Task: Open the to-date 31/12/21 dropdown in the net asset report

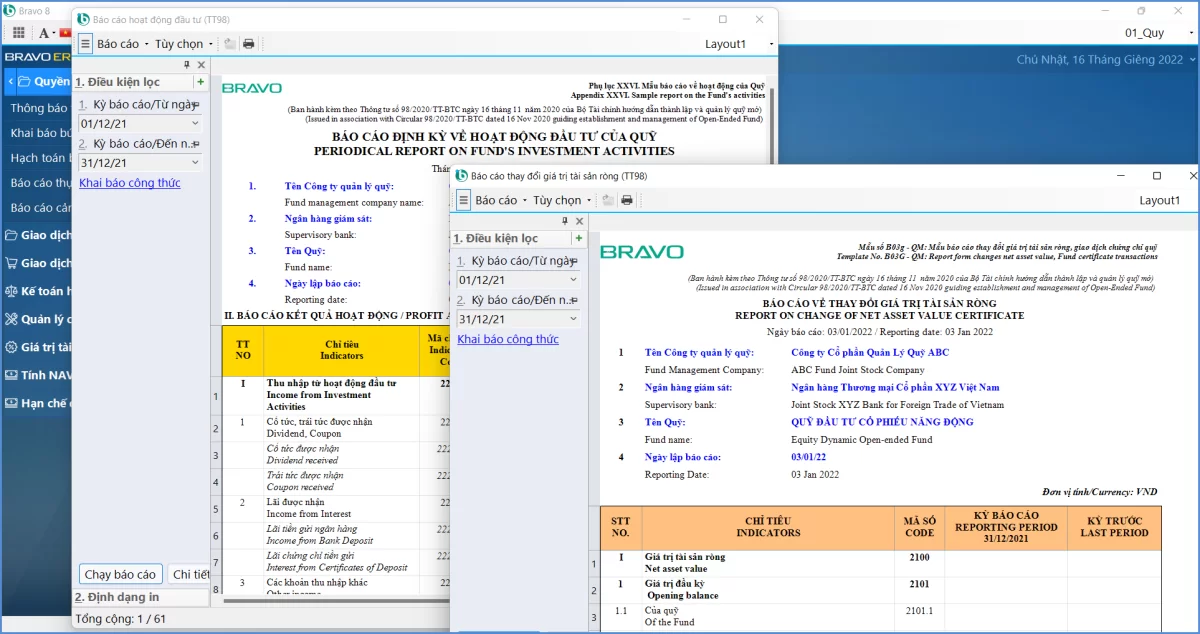Action: pyautogui.click(x=573, y=319)
